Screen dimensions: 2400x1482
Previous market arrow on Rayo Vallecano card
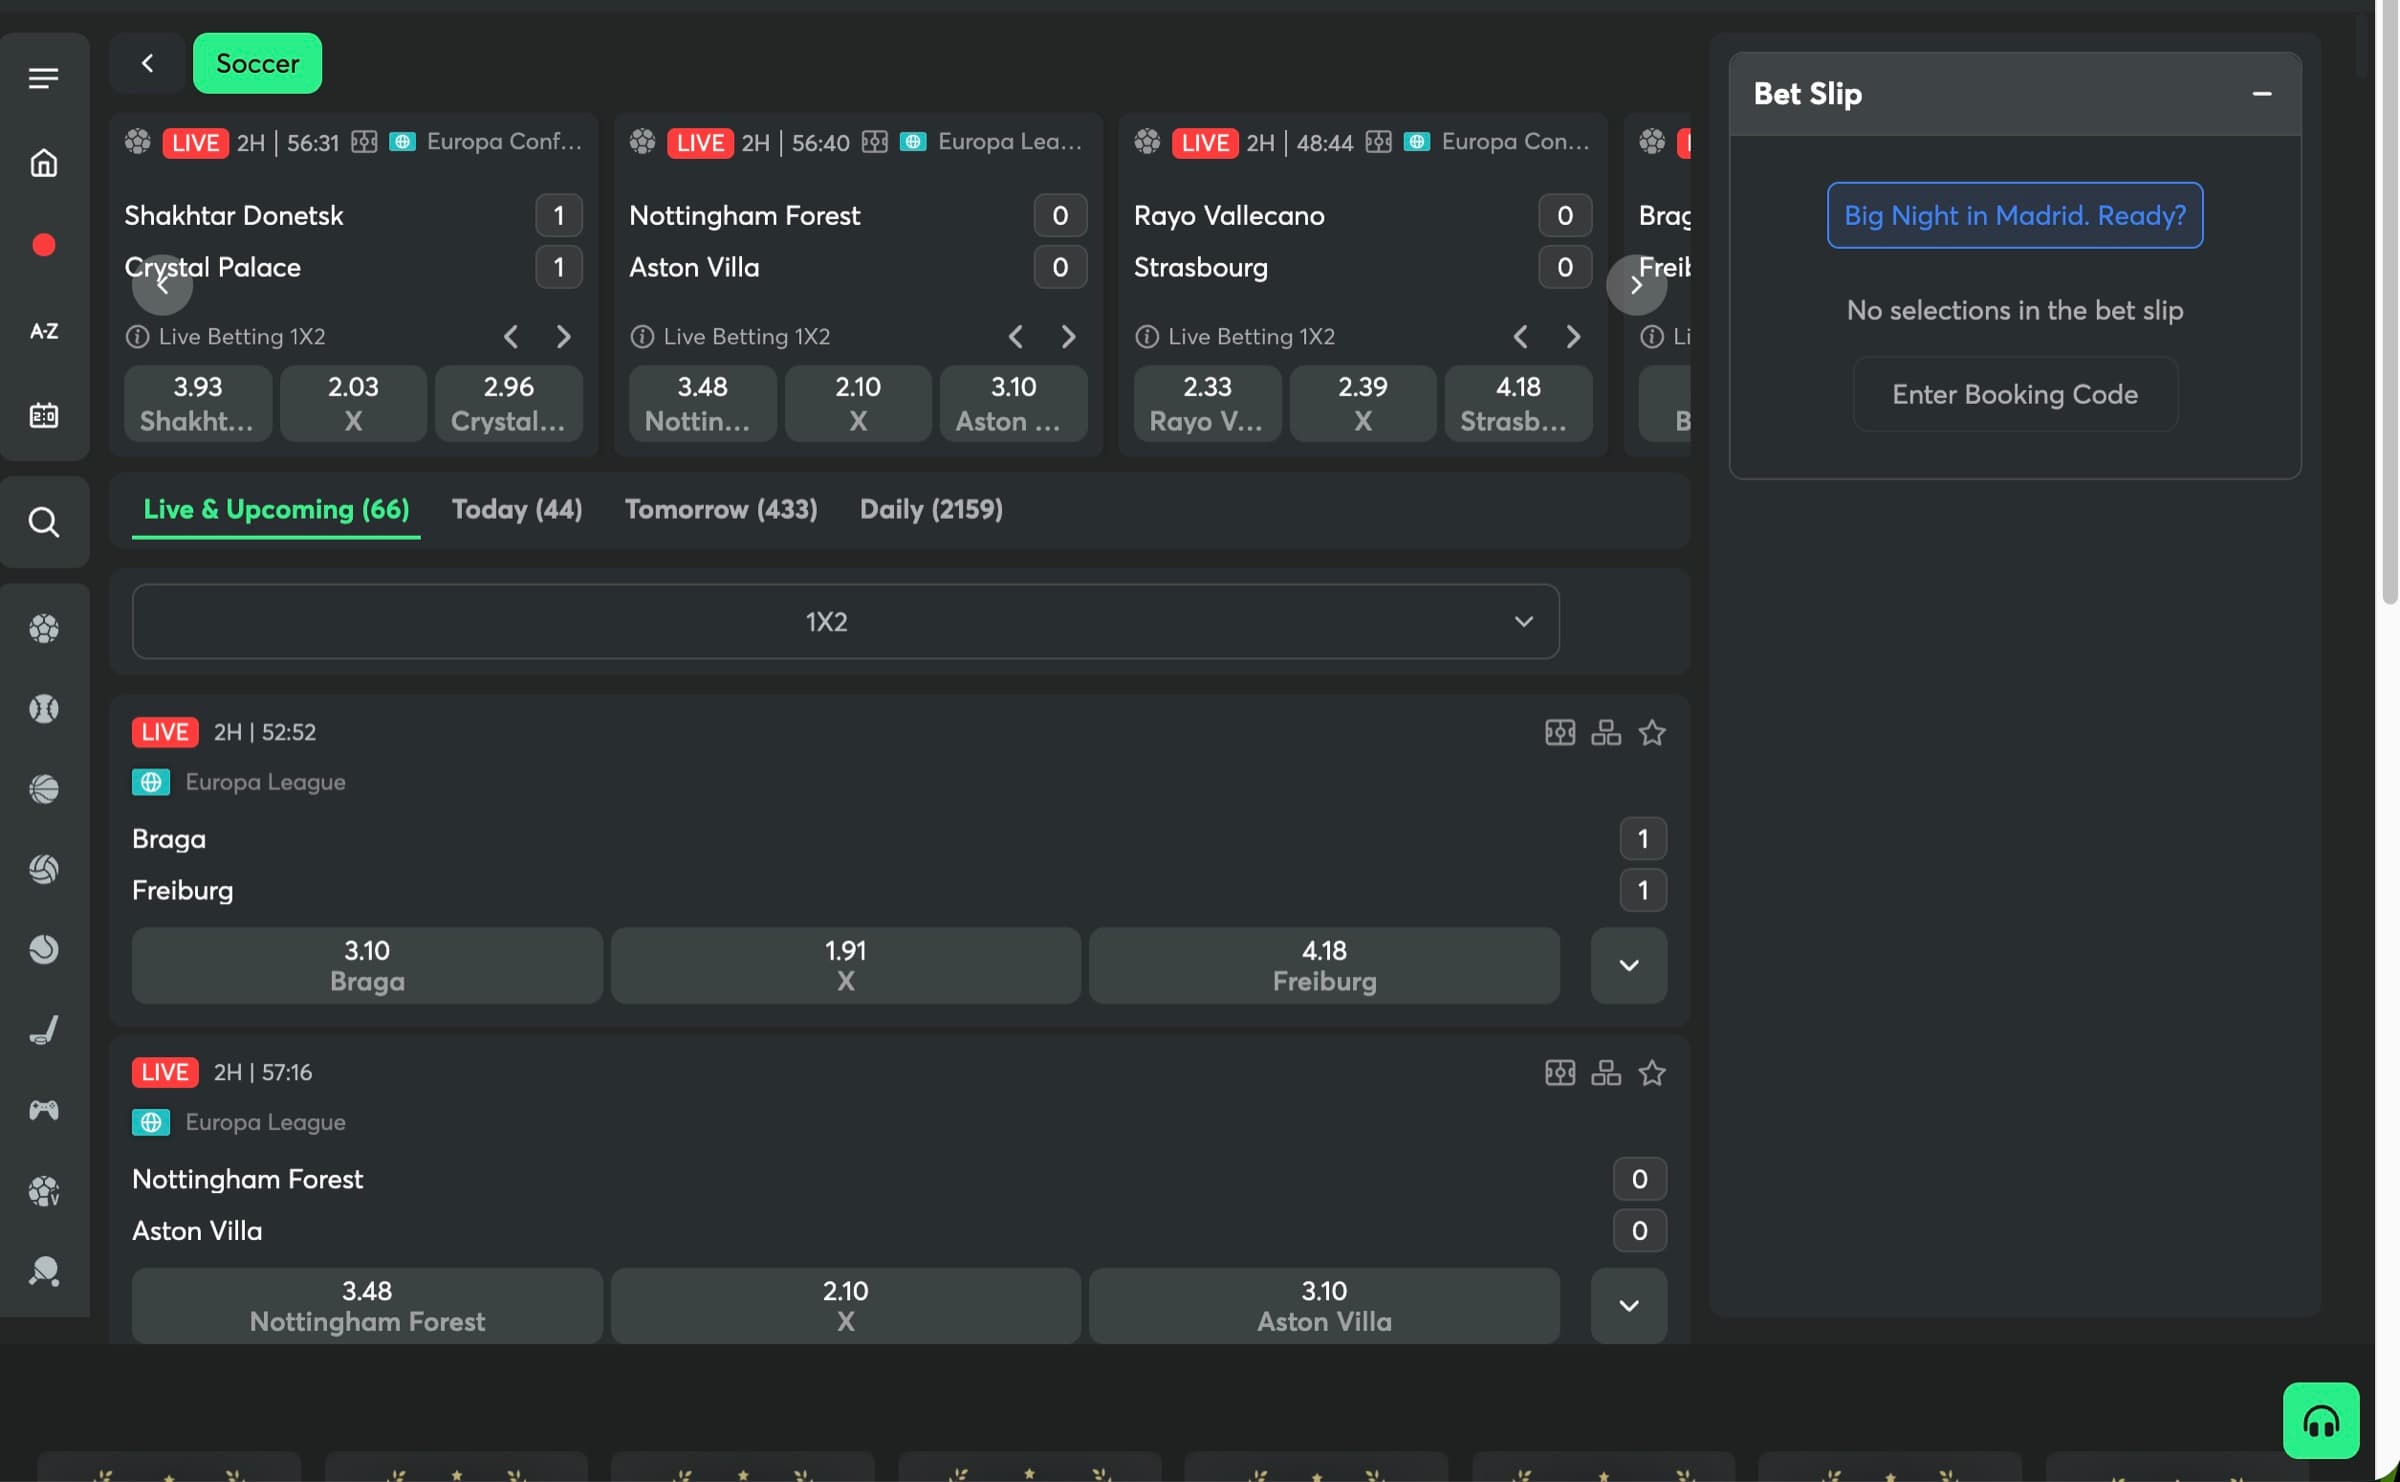click(x=1520, y=337)
